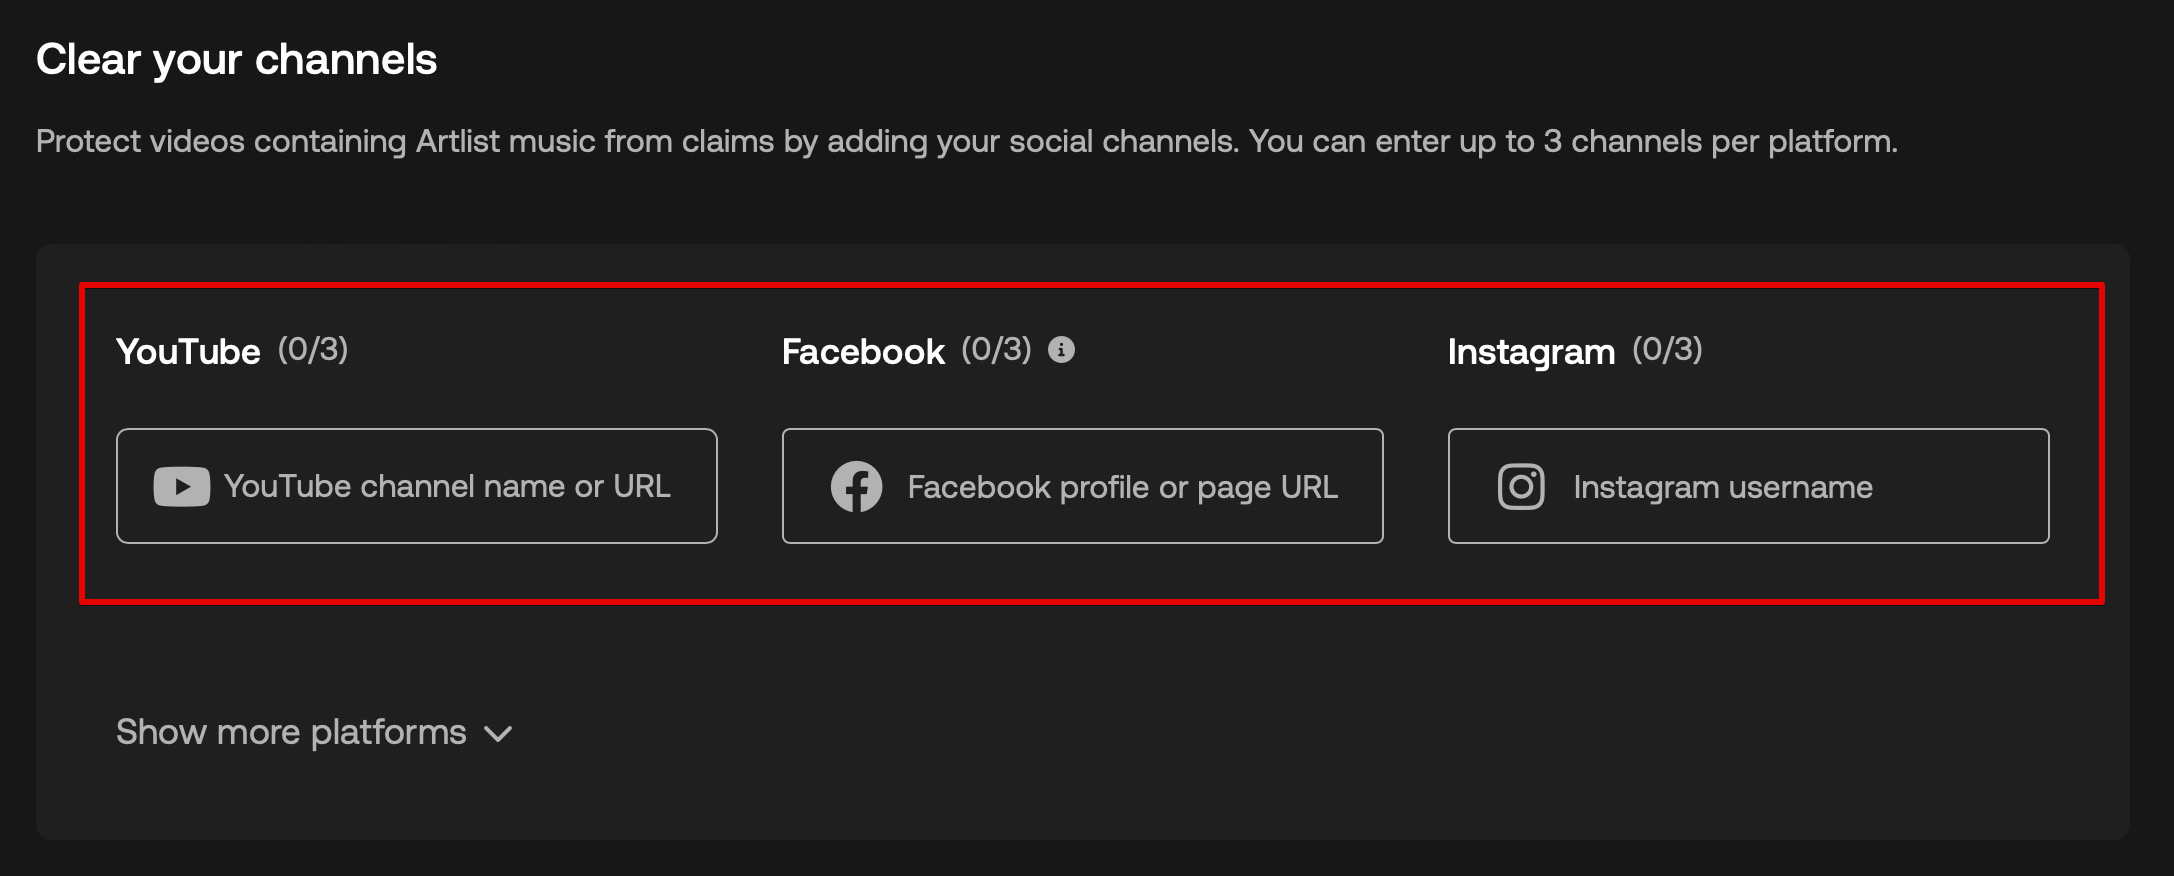Screen dimensions: 2174x876
Task: Click the (0/3) counter beside Instagram
Action: [1667, 350]
